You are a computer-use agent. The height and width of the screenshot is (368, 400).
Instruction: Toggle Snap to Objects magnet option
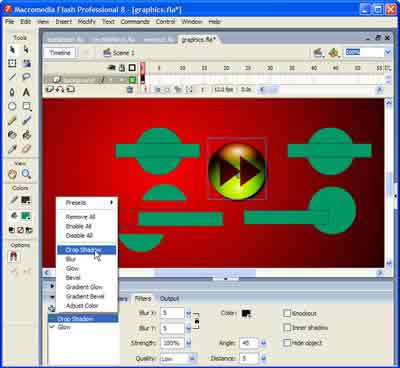click(14, 257)
